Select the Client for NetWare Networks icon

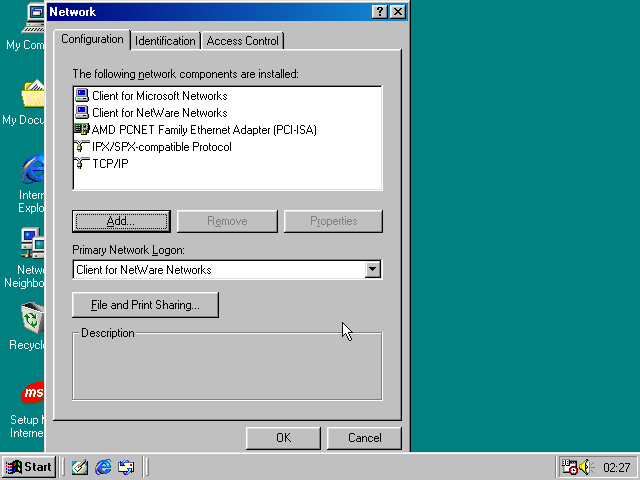[x=82, y=112]
